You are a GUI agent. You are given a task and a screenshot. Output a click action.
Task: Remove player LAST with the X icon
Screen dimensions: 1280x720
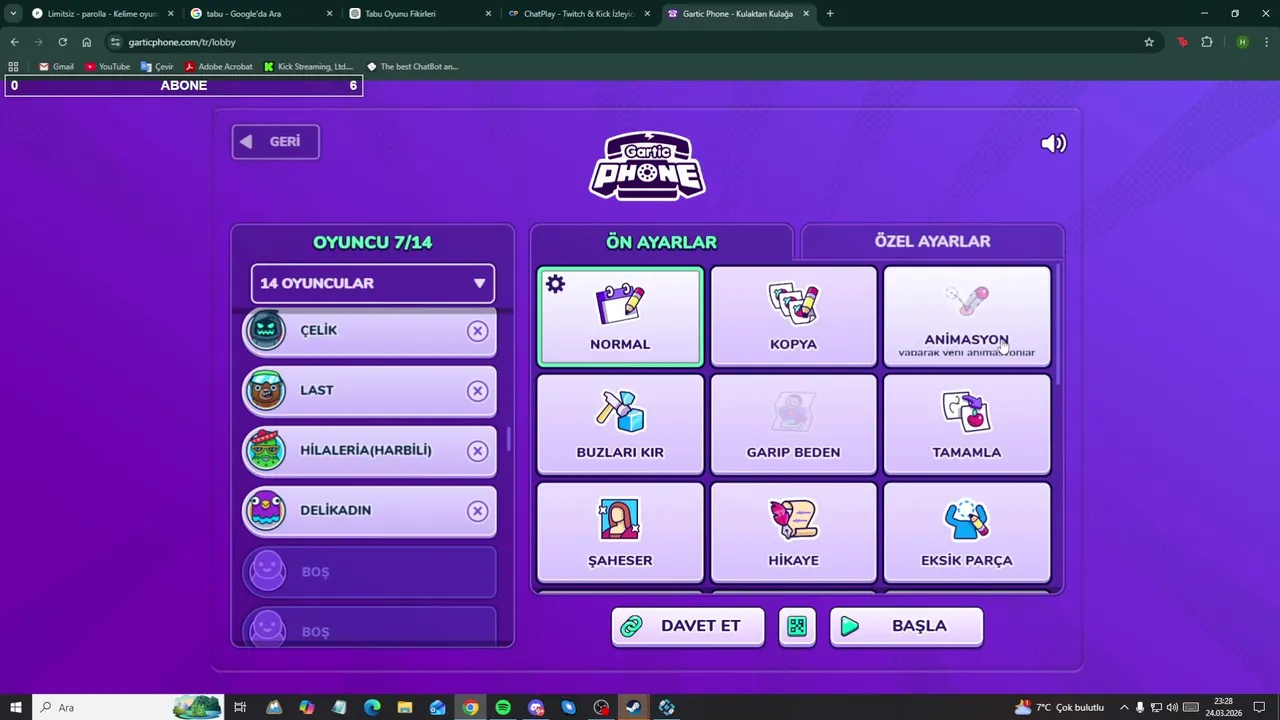(x=478, y=391)
